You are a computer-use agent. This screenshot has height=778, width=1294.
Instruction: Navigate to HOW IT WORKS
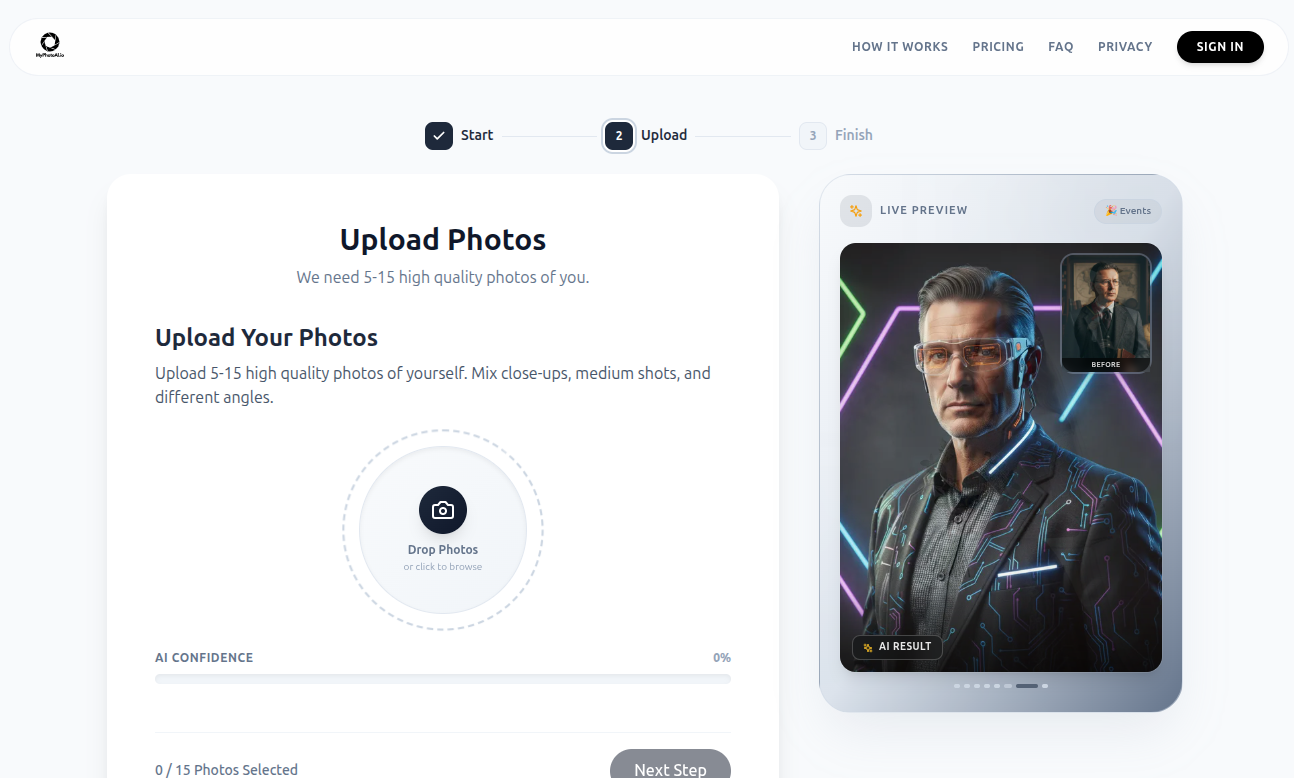899,46
